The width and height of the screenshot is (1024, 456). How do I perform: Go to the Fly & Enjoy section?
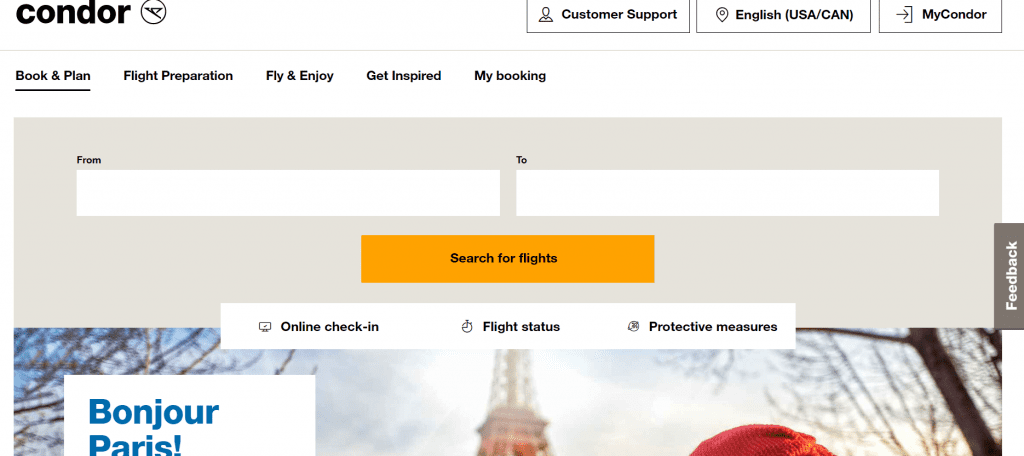coord(299,76)
